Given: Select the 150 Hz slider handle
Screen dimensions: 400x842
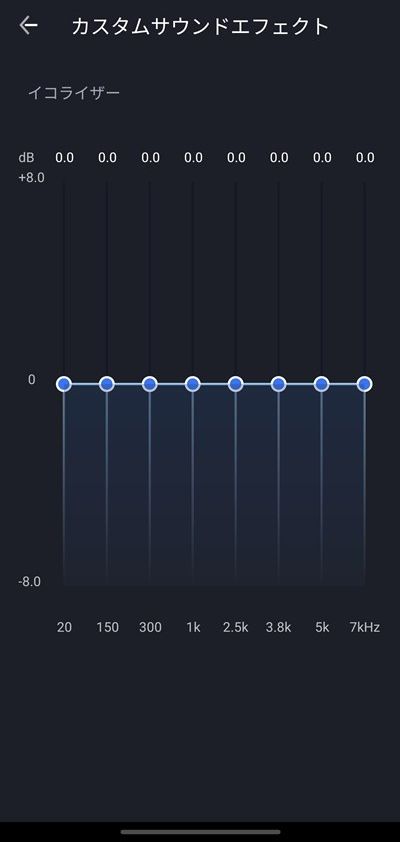Looking at the screenshot, I should 107,384.
